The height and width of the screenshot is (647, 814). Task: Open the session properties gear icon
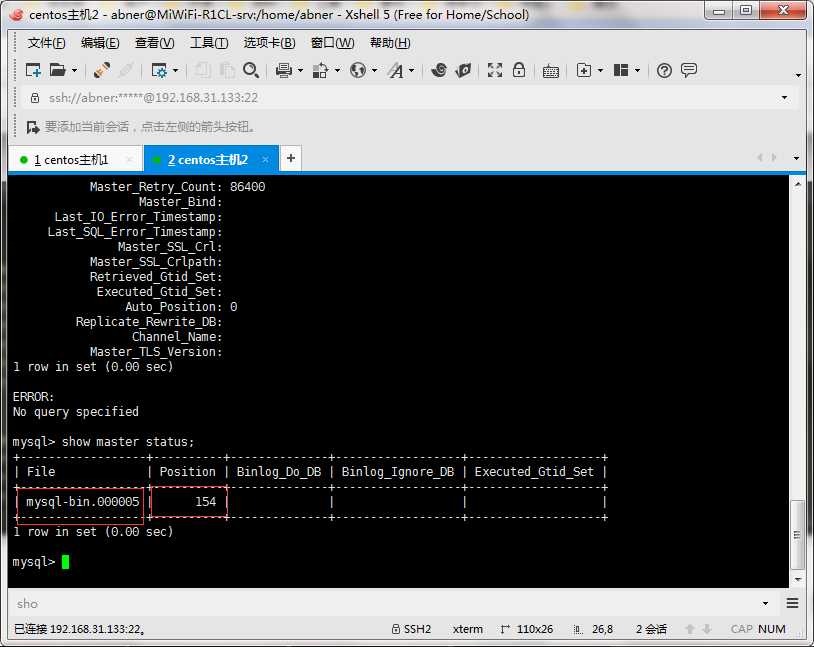point(159,70)
